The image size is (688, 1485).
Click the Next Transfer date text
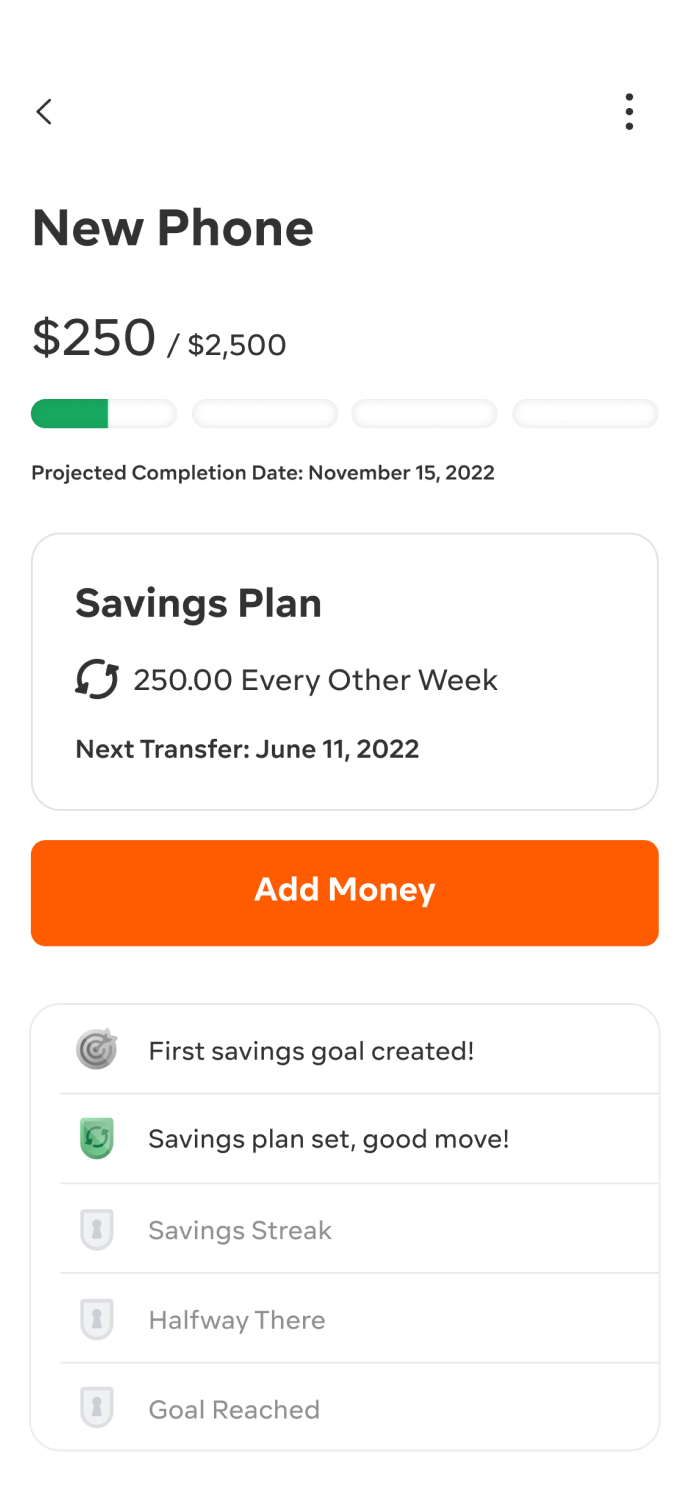[x=247, y=749]
